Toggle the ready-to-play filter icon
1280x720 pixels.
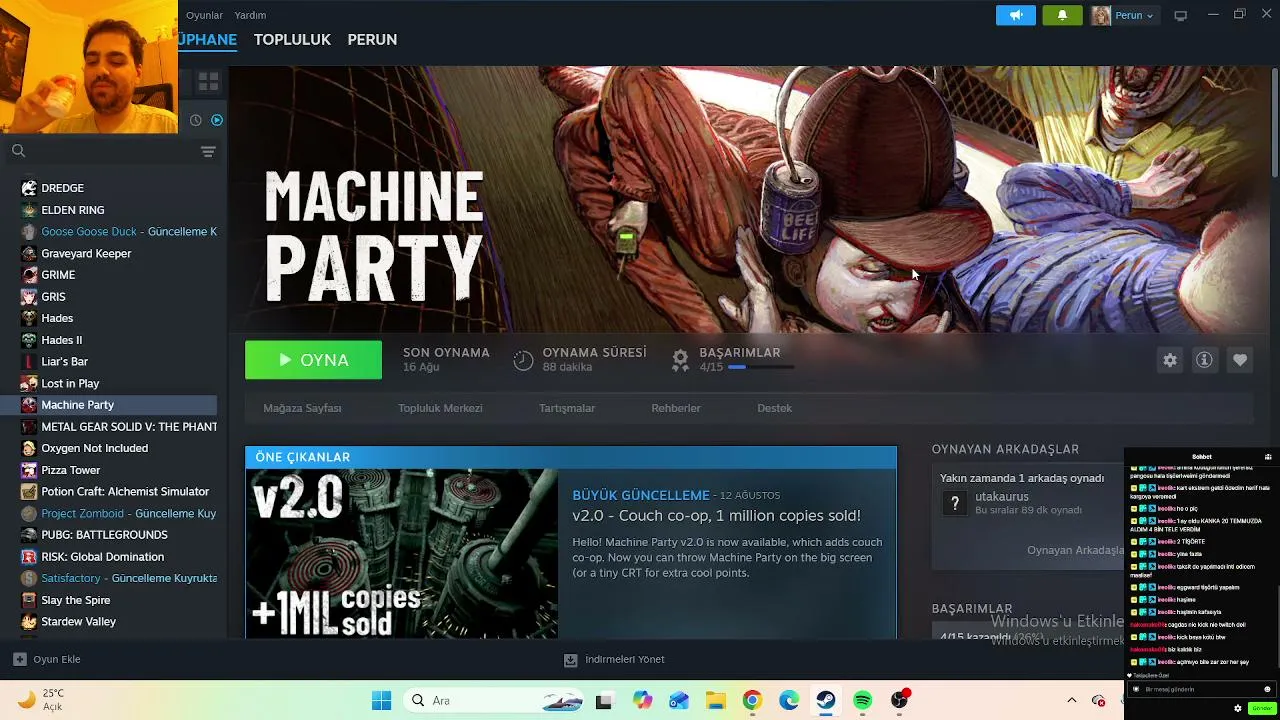click(x=217, y=120)
